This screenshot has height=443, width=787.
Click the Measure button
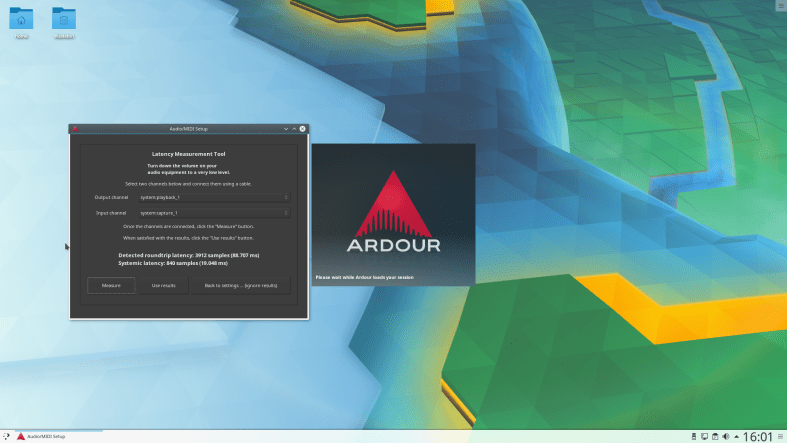(111, 286)
